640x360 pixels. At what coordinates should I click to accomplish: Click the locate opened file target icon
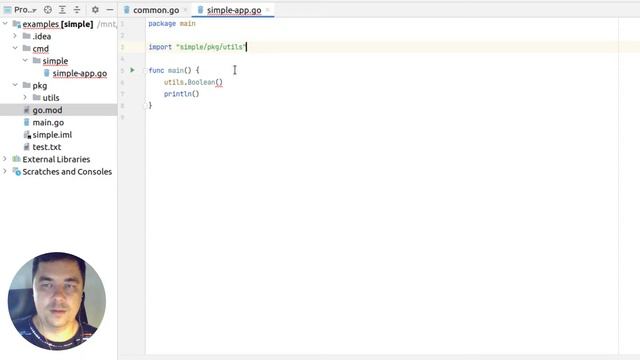click(48, 10)
